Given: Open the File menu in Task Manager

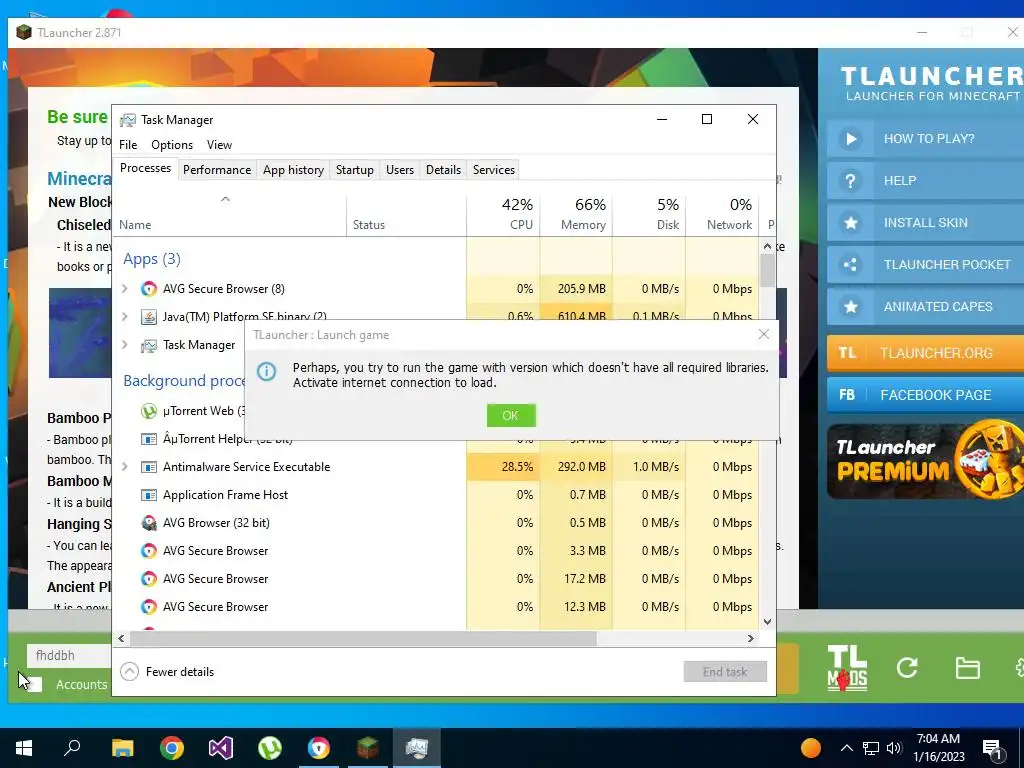Looking at the screenshot, I should point(128,145).
